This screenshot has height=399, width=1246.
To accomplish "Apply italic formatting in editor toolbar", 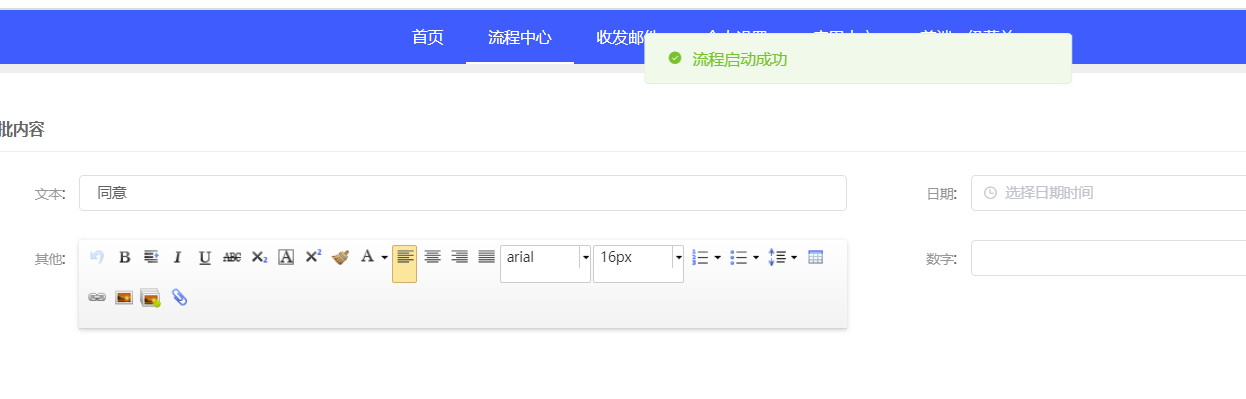I will tap(178, 257).
